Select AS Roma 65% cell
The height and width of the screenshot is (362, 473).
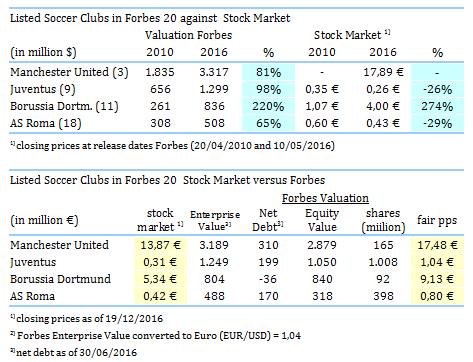click(268, 123)
